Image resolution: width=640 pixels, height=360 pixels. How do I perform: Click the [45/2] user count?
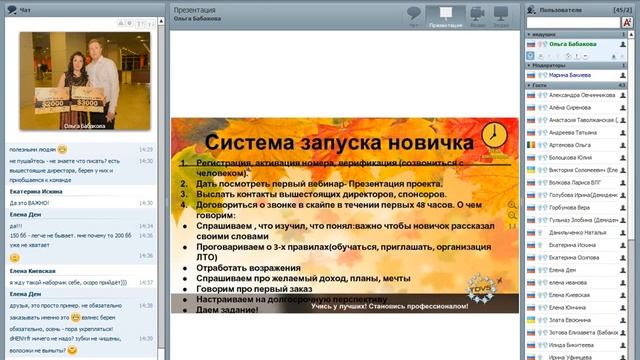(622, 10)
